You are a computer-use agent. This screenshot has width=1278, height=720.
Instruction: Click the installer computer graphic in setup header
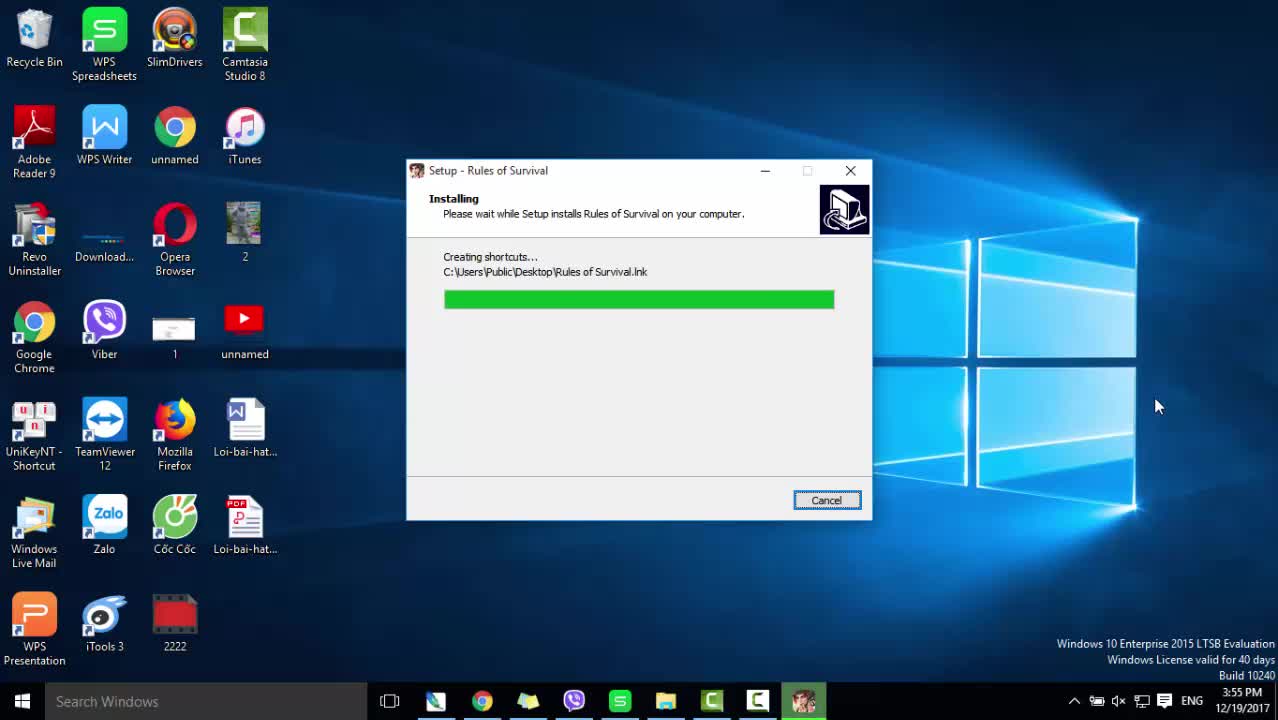click(845, 210)
